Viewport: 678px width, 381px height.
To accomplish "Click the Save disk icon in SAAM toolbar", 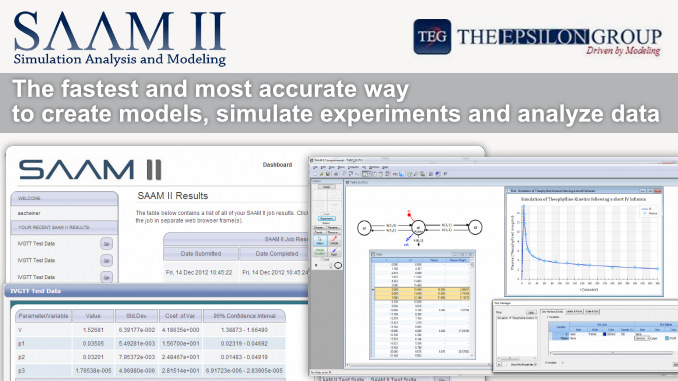I will (x=328, y=174).
